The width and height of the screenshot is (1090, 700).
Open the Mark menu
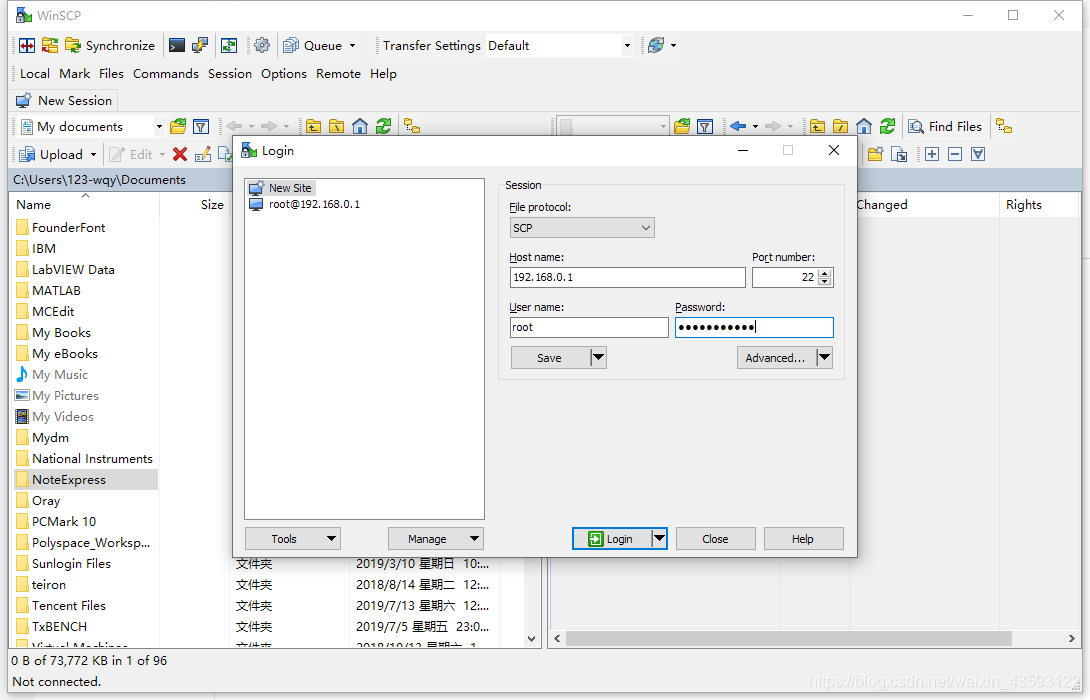(x=74, y=74)
